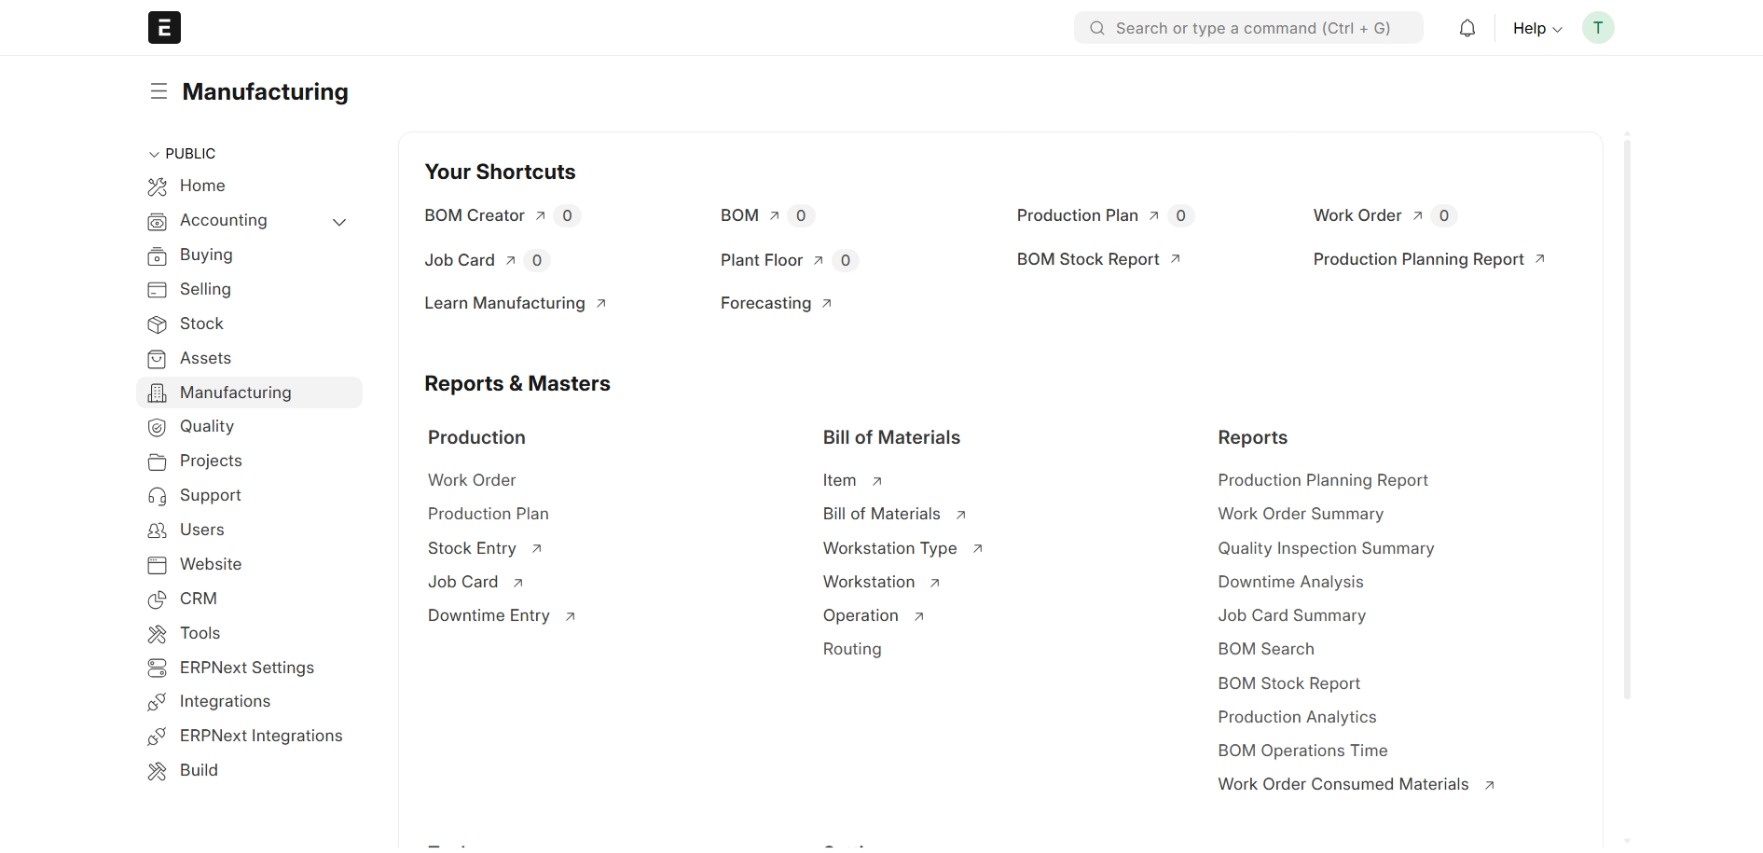Open Work Order Summary report
The width and height of the screenshot is (1763, 853).
pyautogui.click(x=1301, y=514)
